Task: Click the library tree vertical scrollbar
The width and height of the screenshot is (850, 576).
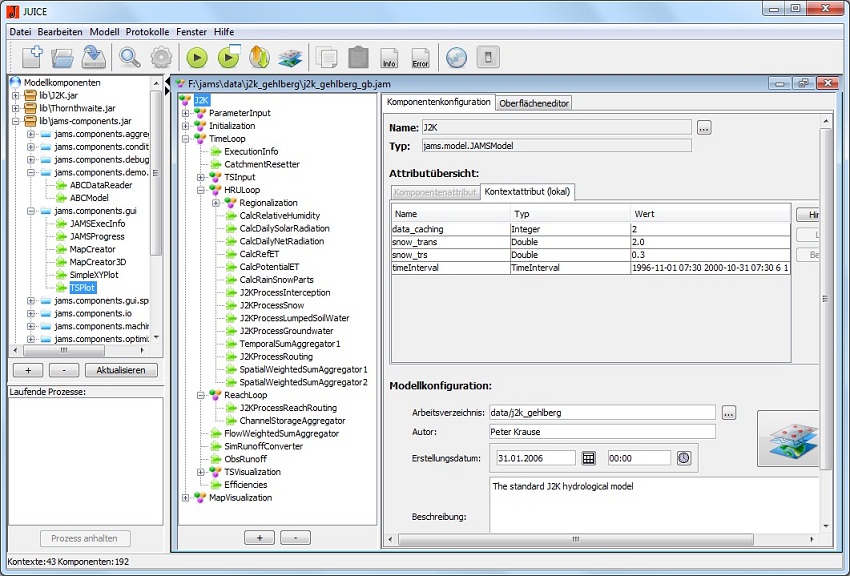Action: (x=156, y=172)
